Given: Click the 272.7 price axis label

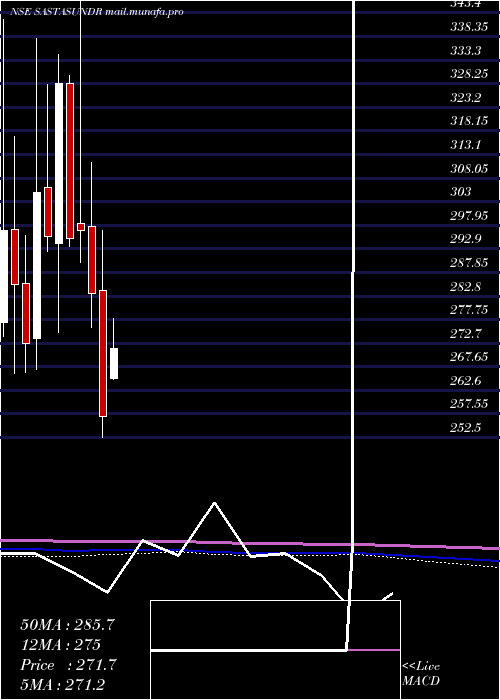Looking at the screenshot, I should [466, 333].
